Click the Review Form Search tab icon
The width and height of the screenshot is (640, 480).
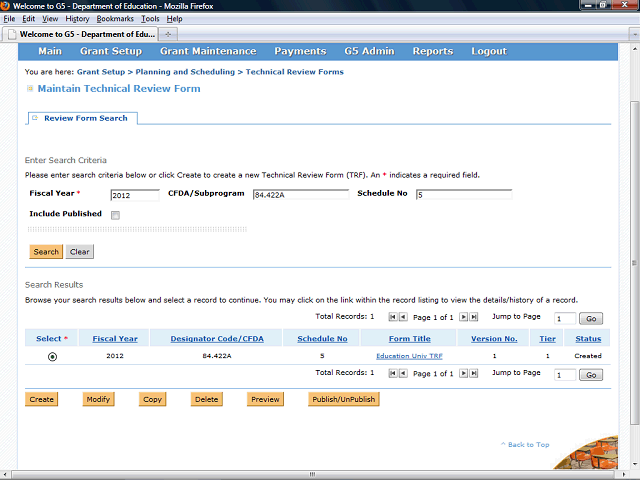click(35, 118)
